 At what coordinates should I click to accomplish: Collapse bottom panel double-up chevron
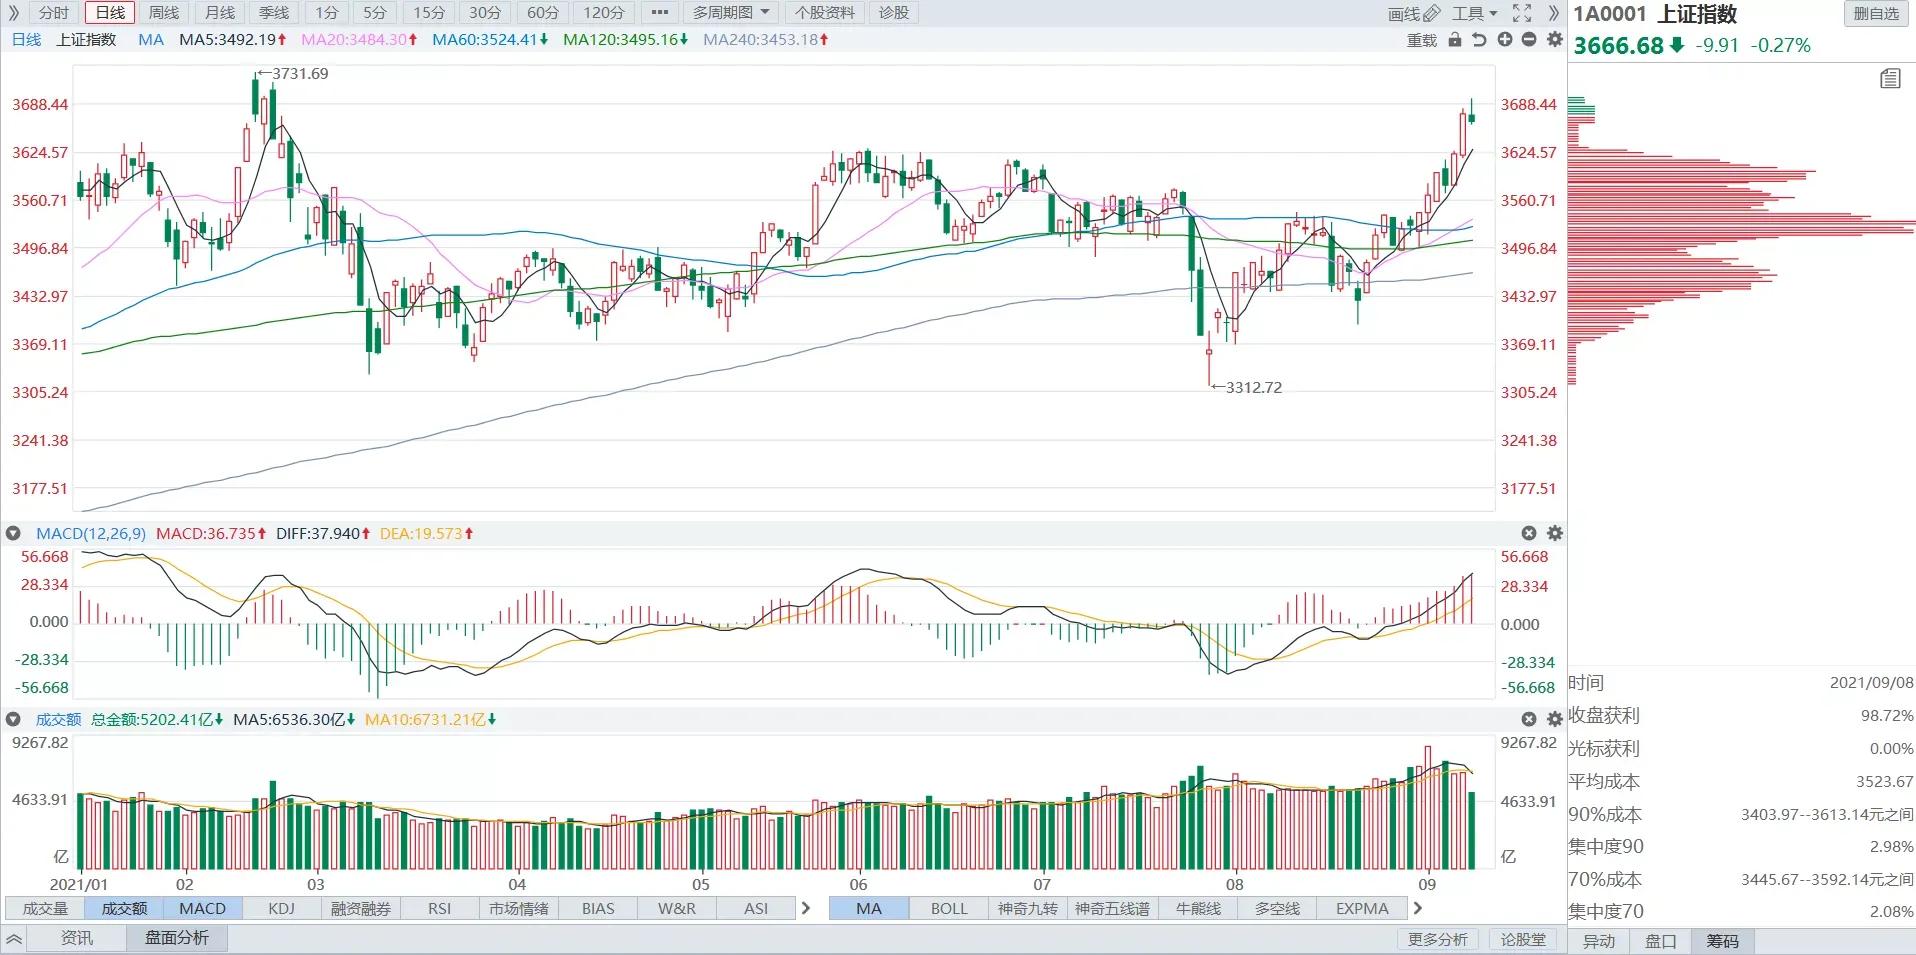point(14,938)
